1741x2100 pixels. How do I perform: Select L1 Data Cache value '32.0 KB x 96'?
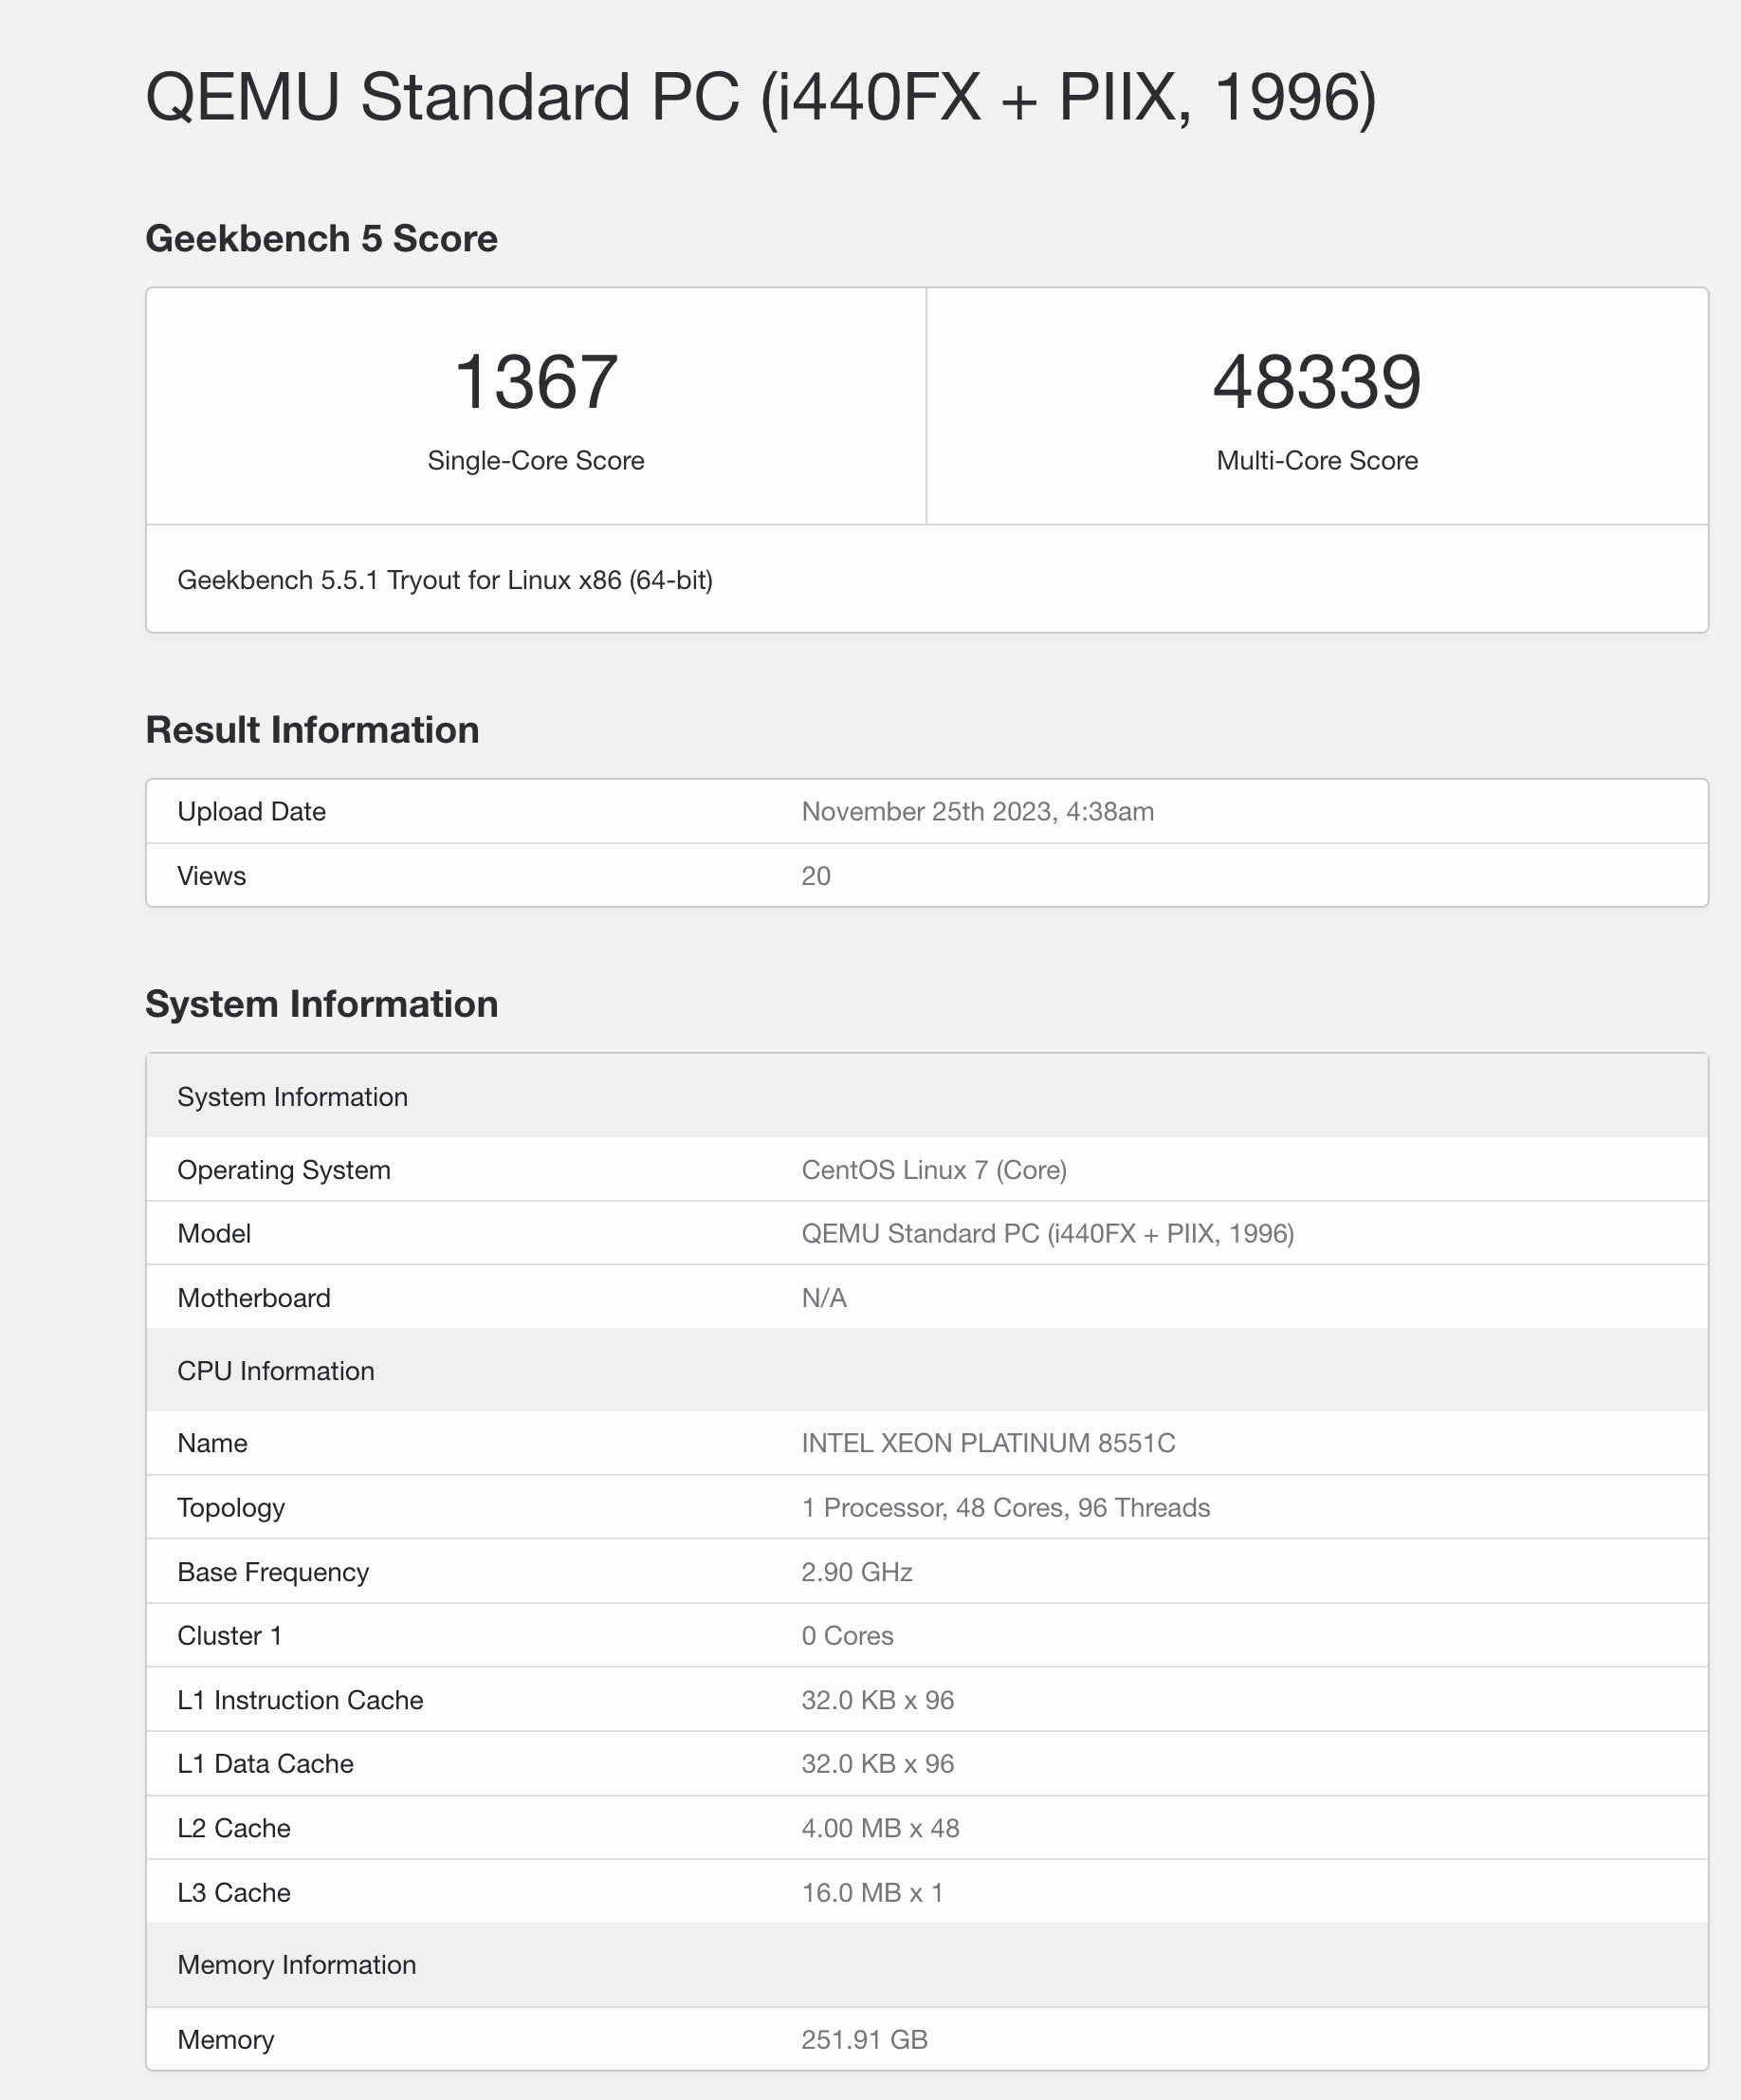click(x=878, y=1764)
